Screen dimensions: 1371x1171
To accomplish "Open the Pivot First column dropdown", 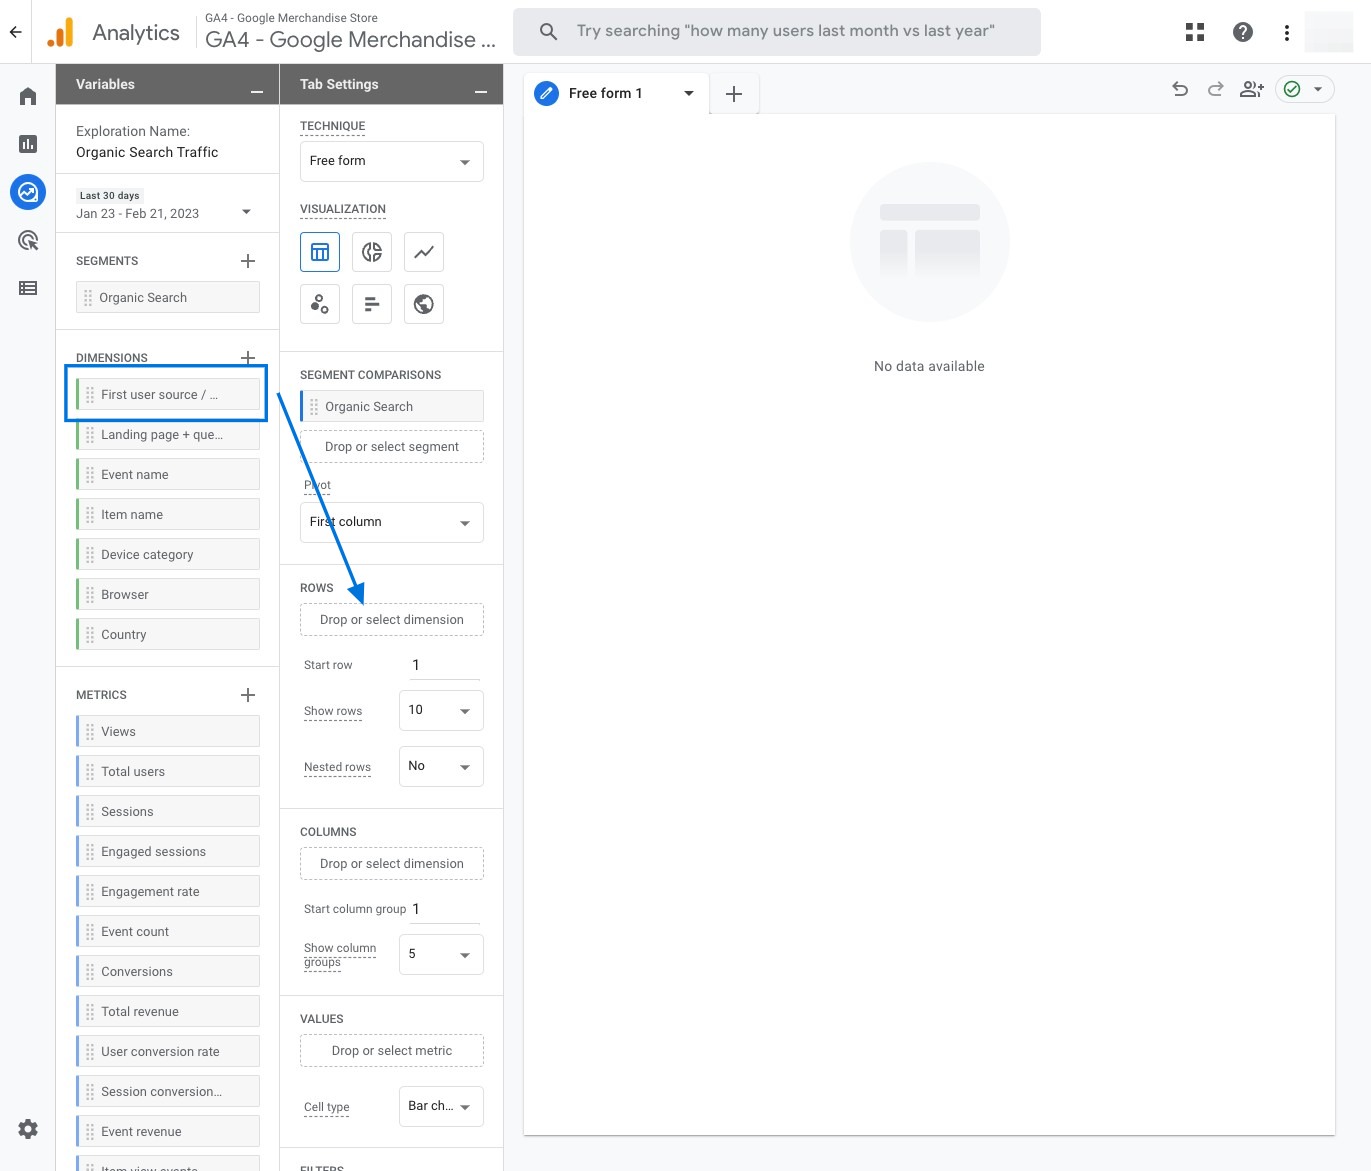I will (x=392, y=522).
